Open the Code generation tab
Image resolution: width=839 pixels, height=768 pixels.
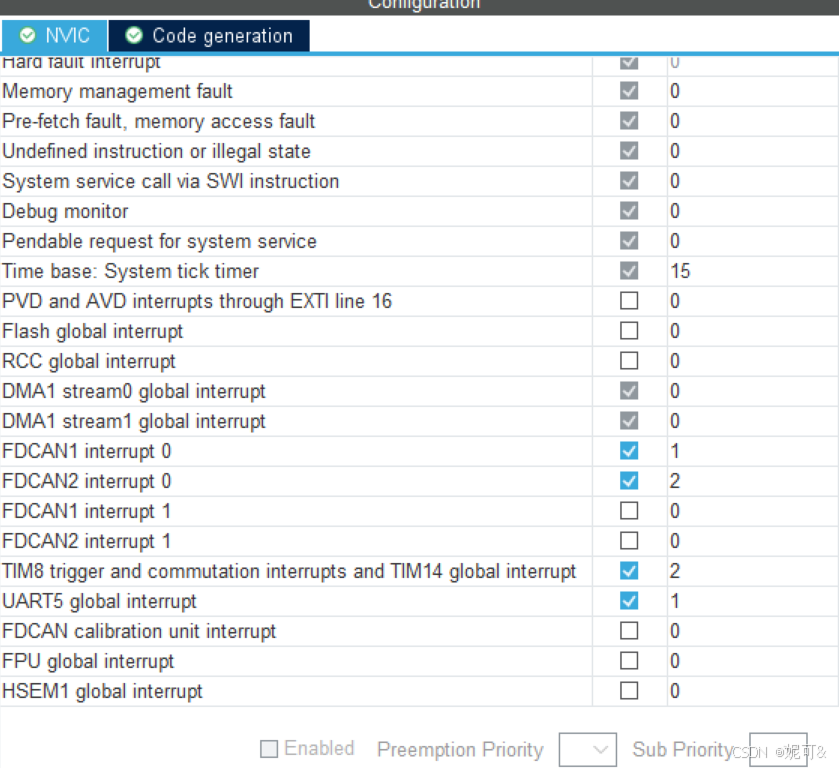[x=210, y=36]
